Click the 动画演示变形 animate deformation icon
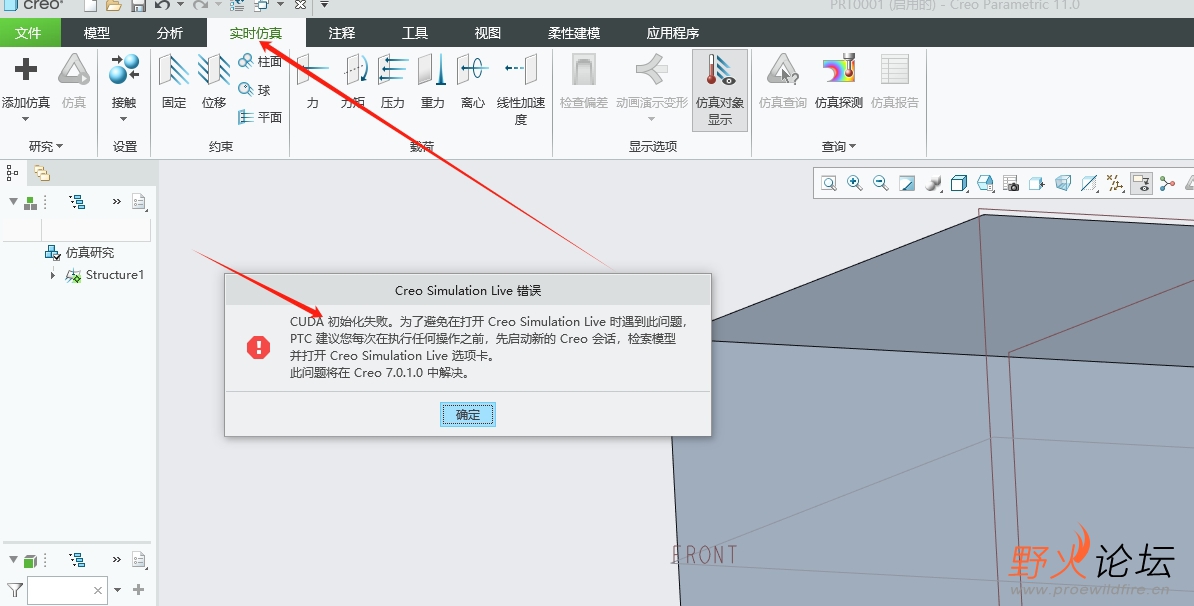 coord(651,69)
